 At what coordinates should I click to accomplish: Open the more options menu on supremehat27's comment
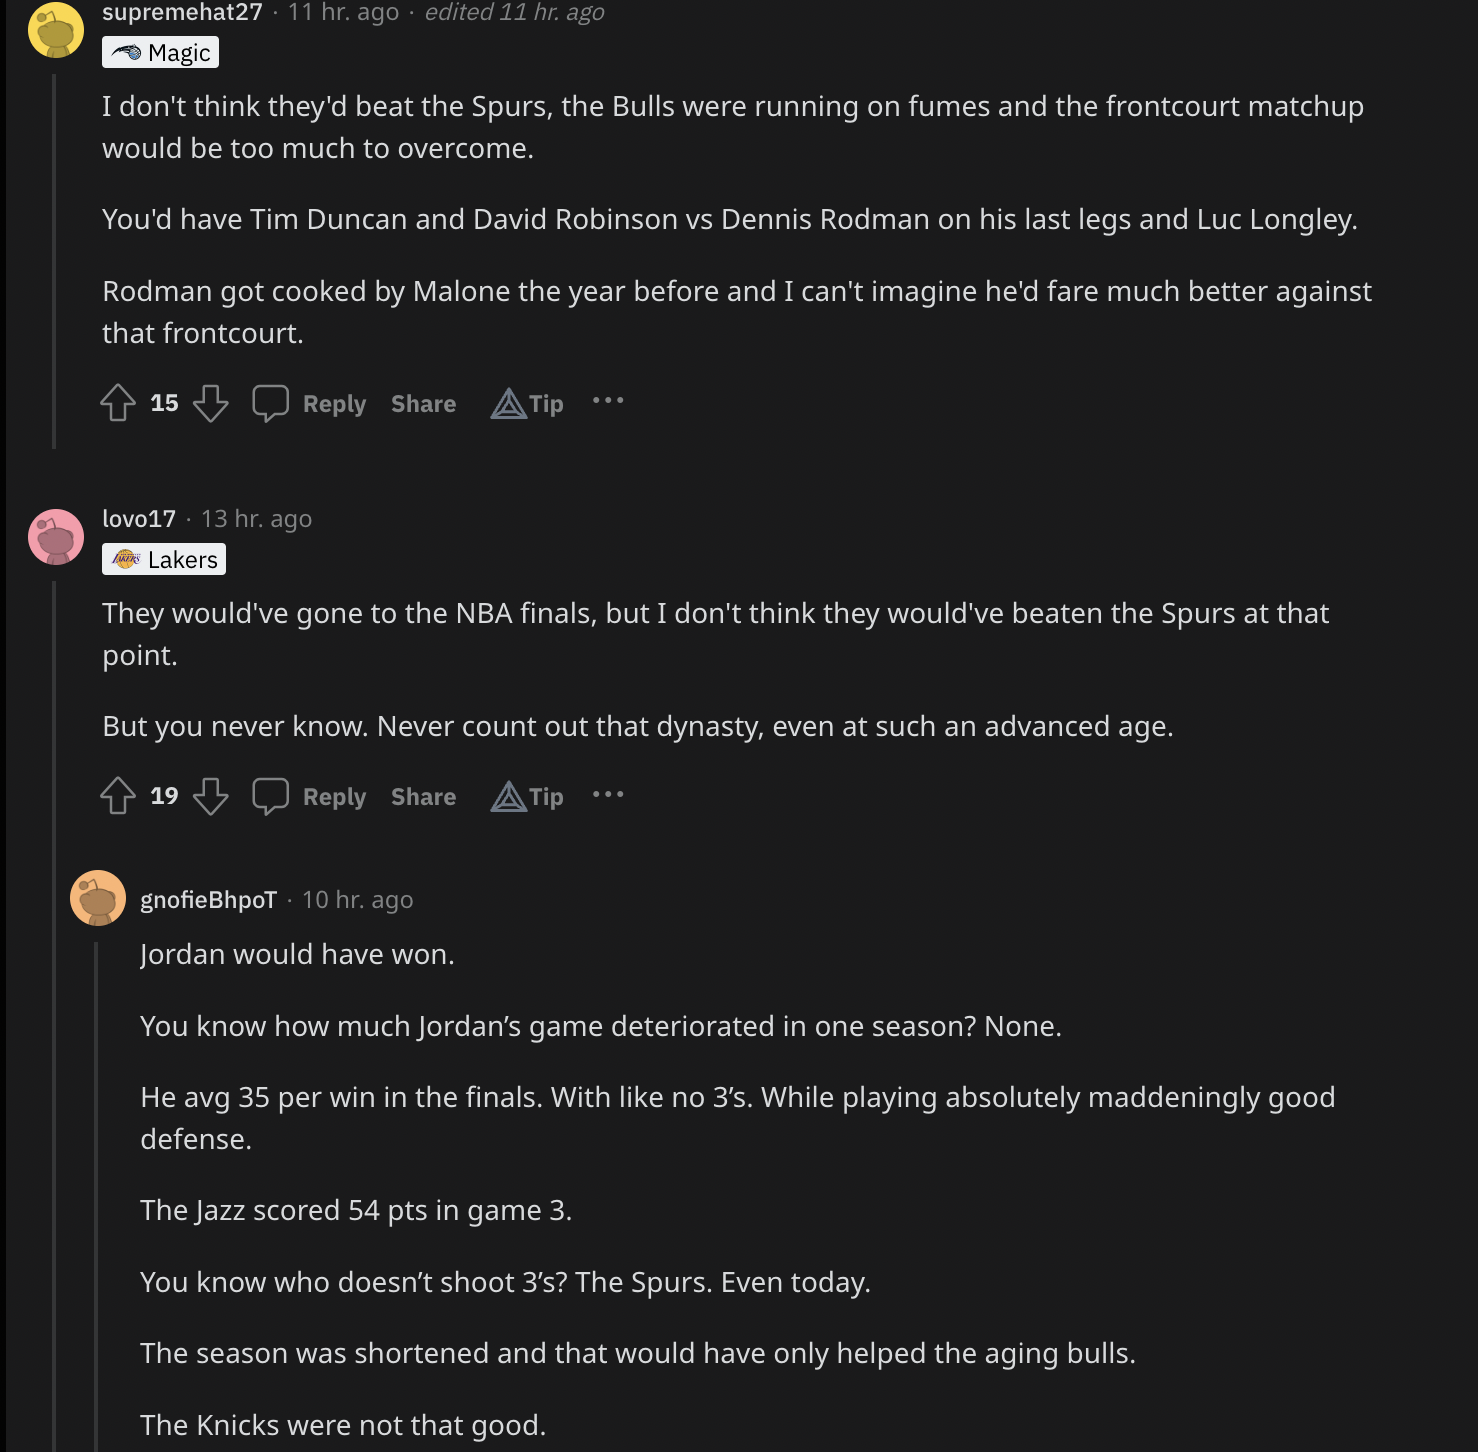point(608,401)
